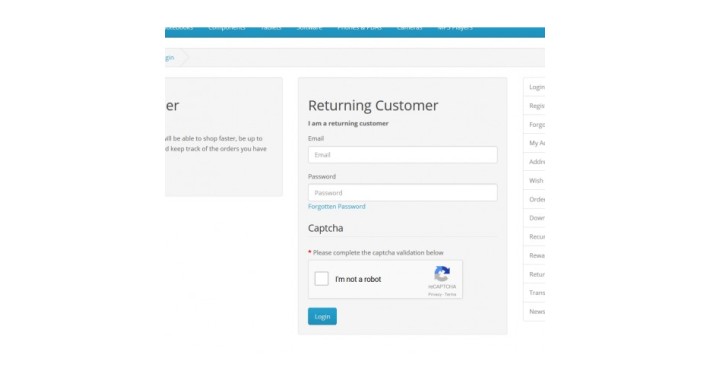
Task: Select Login in the right sidebar list
Action: [534, 87]
